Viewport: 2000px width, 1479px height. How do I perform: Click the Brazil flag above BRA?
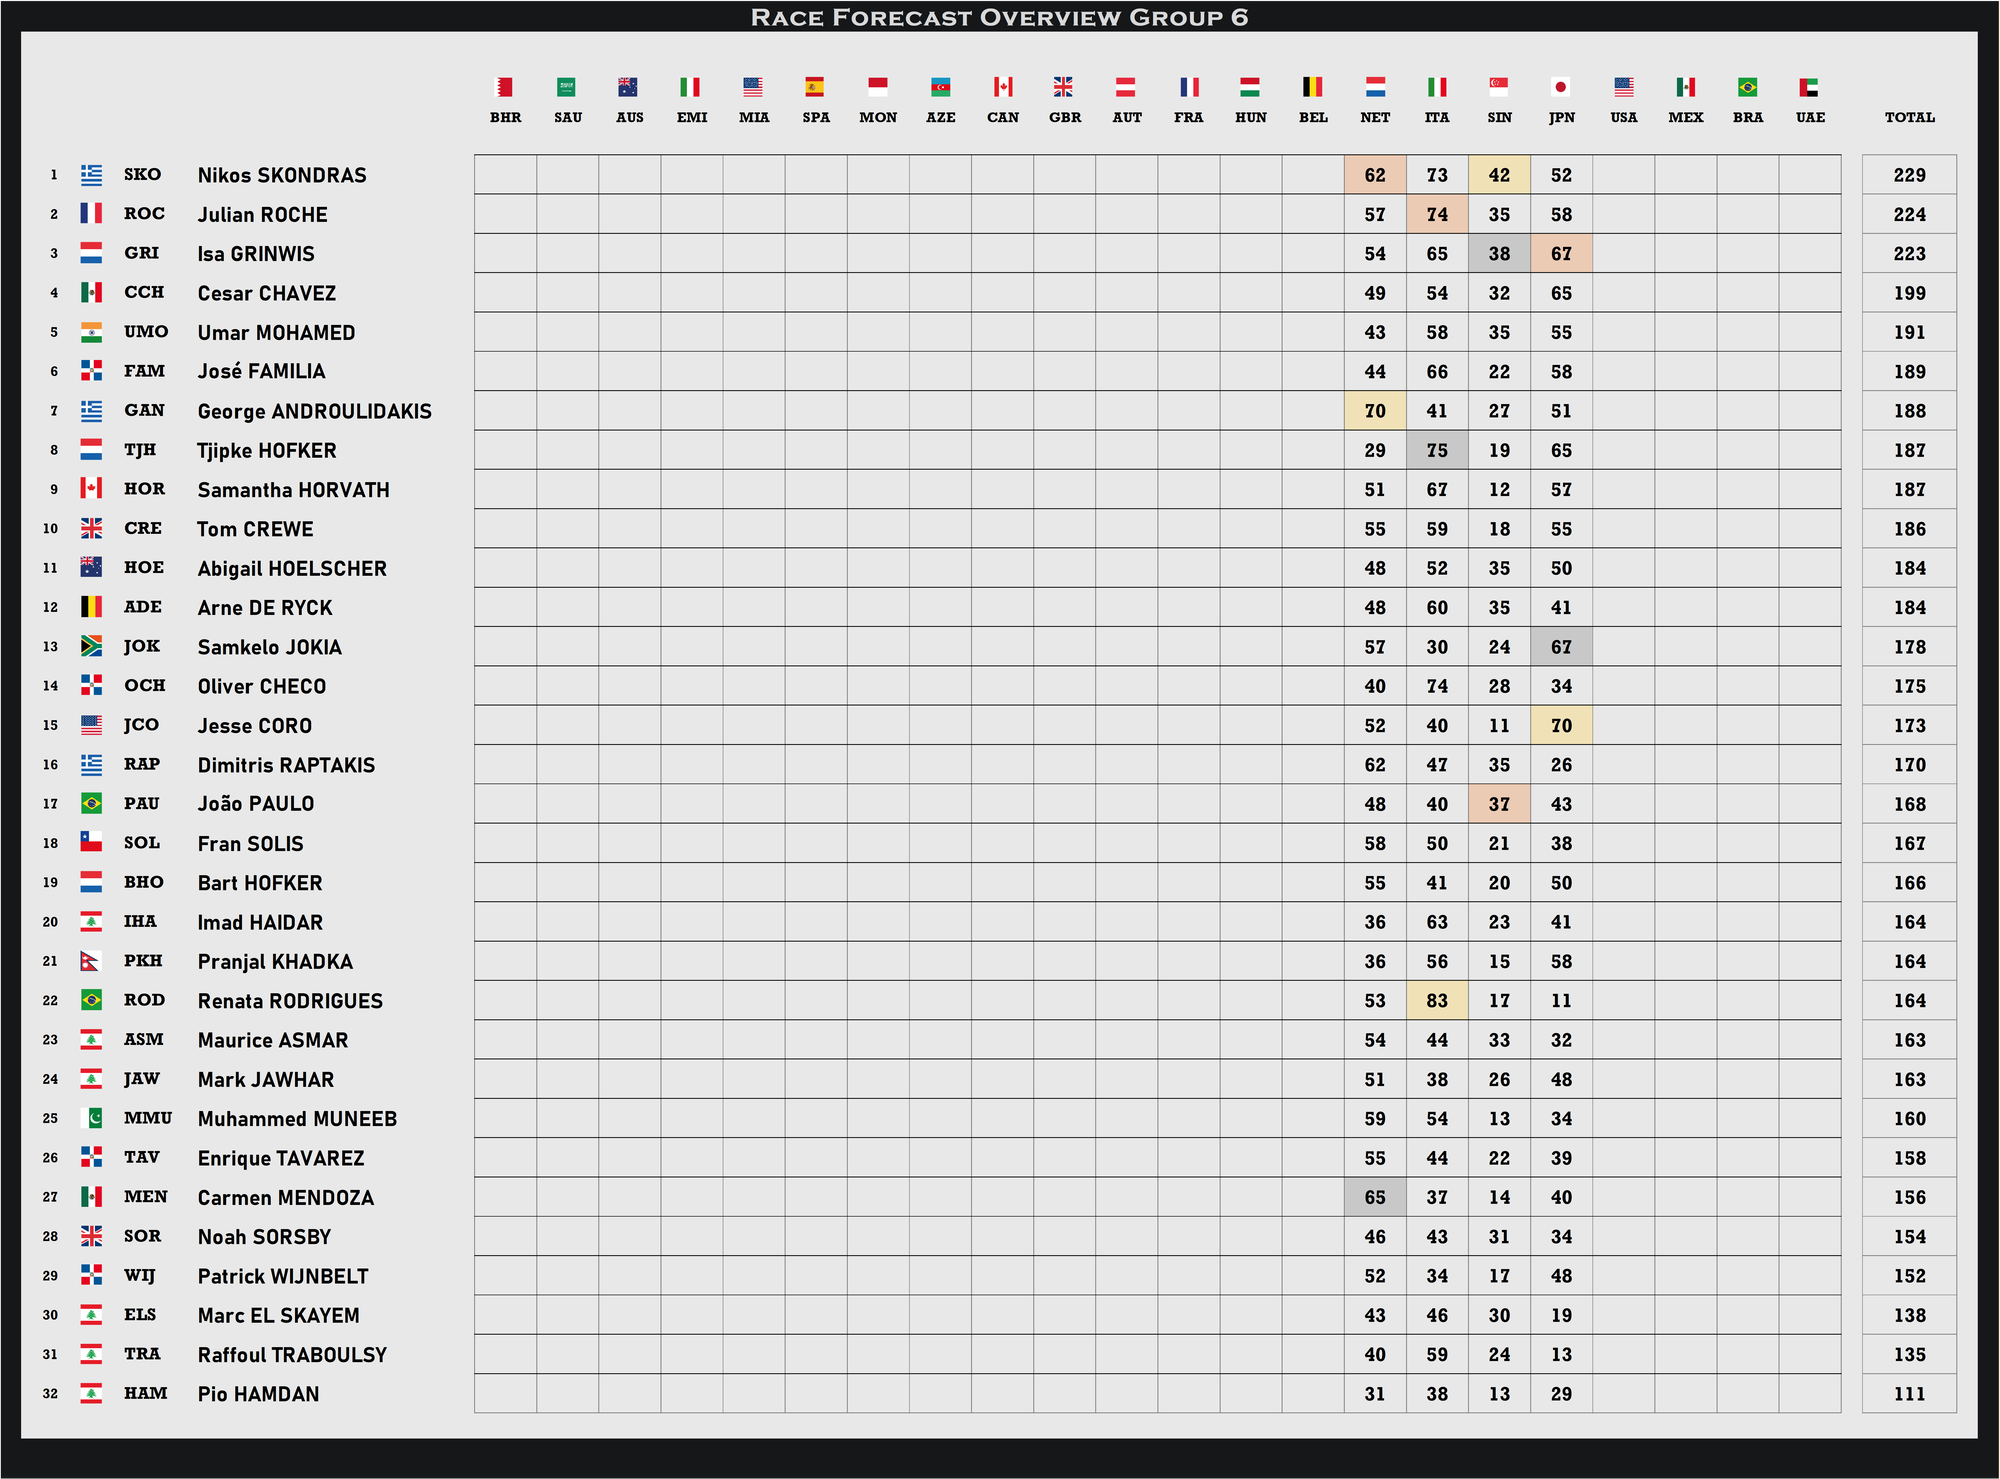(1747, 87)
